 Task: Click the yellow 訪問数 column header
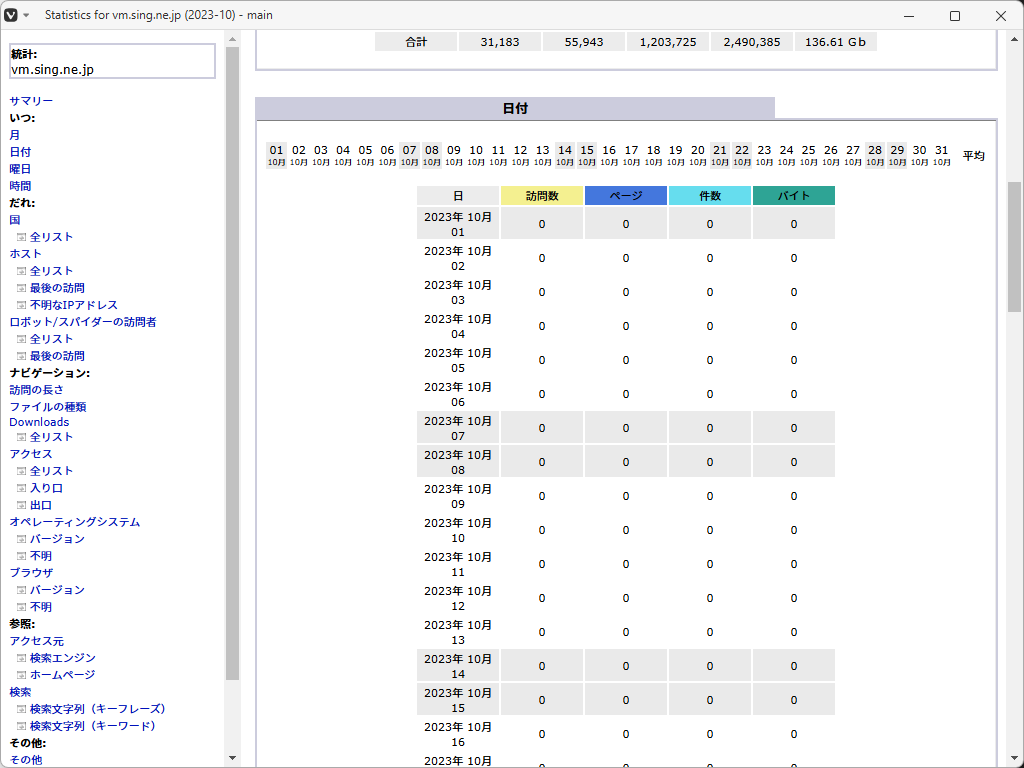click(542, 196)
